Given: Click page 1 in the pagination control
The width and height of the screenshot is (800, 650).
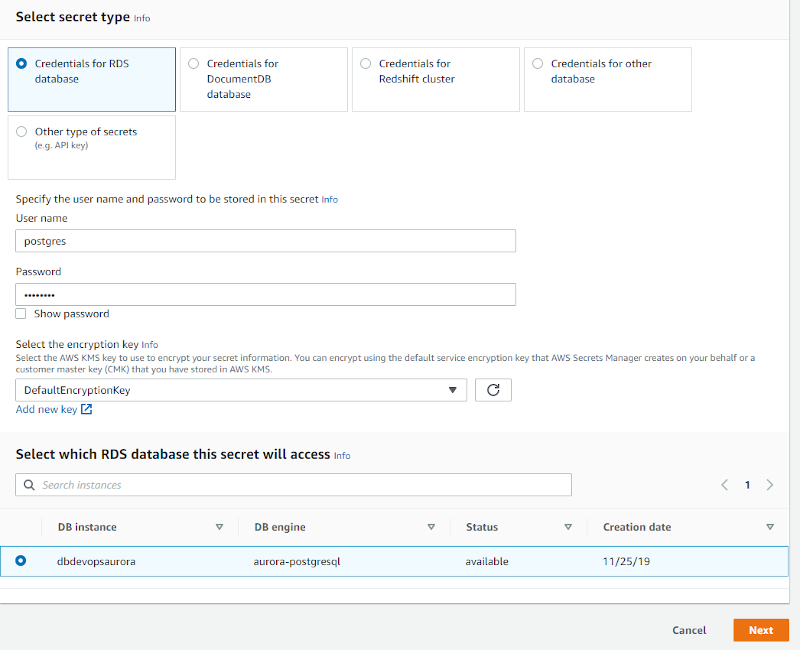Looking at the screenshot, I should click(747, 484).
